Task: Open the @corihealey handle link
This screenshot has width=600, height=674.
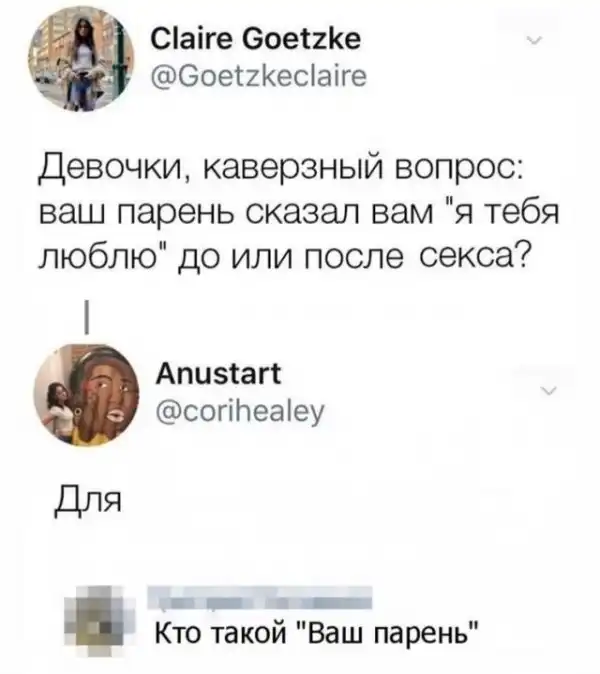Action: (240, 412)
